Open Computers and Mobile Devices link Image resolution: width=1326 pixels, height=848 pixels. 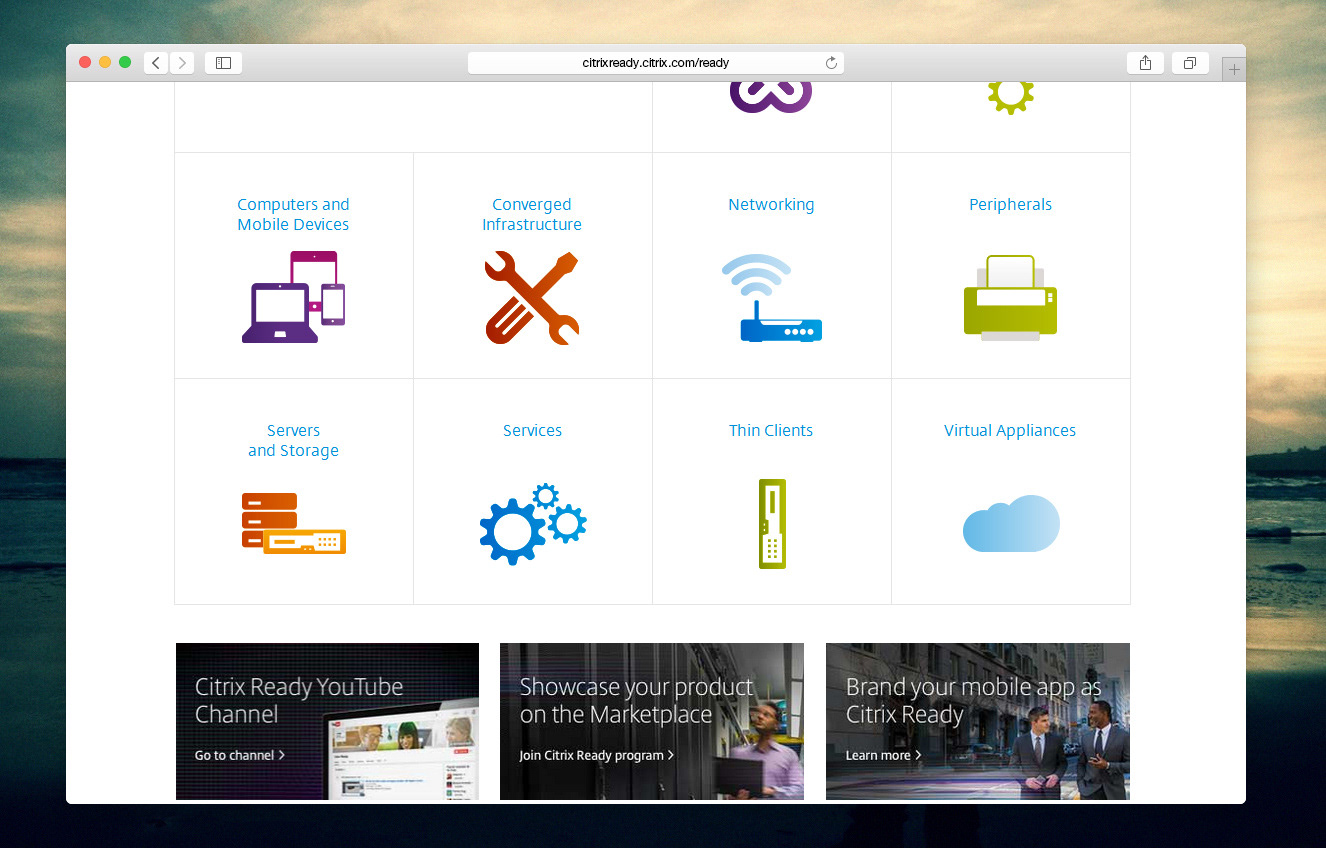click(293, 214)
